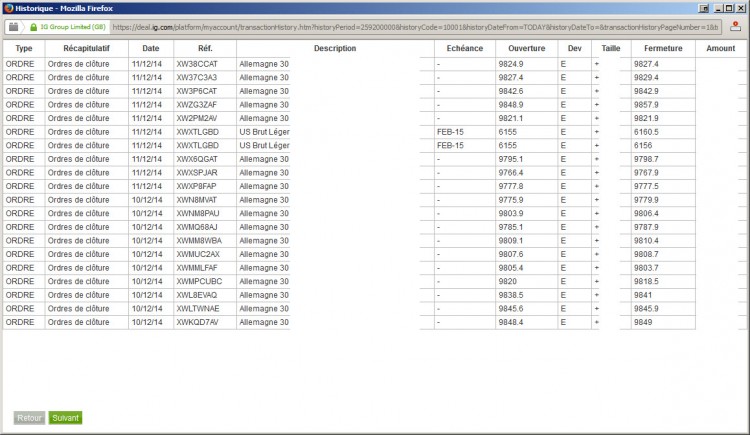Click the Date column header

click(151, 48)
